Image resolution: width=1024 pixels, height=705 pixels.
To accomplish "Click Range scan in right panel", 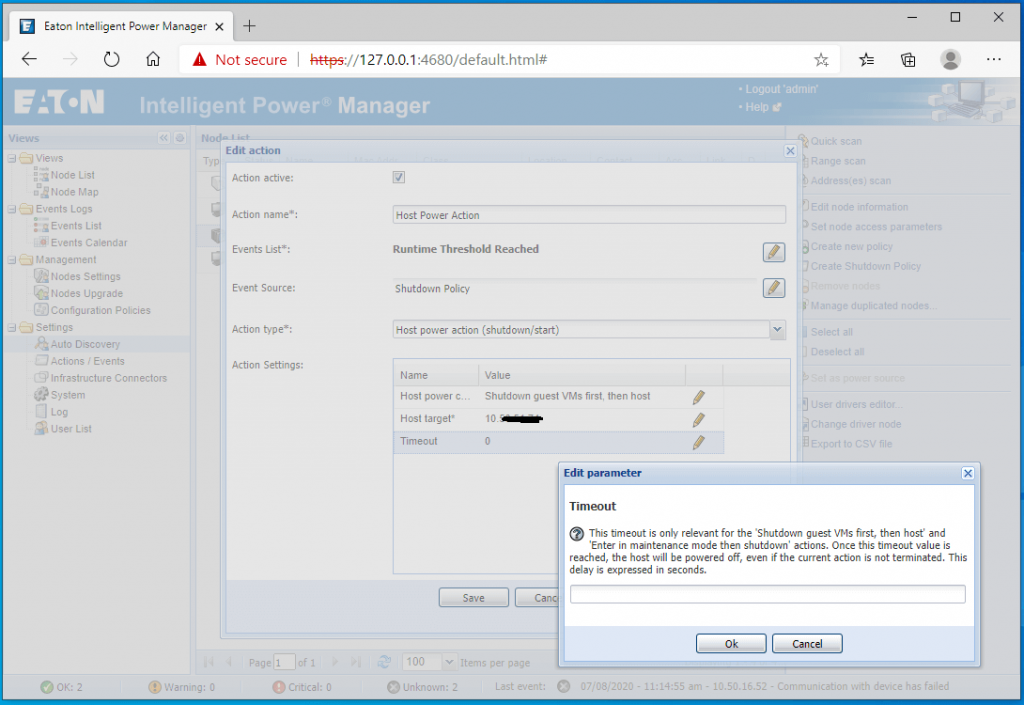I will (x=838, y=161).
